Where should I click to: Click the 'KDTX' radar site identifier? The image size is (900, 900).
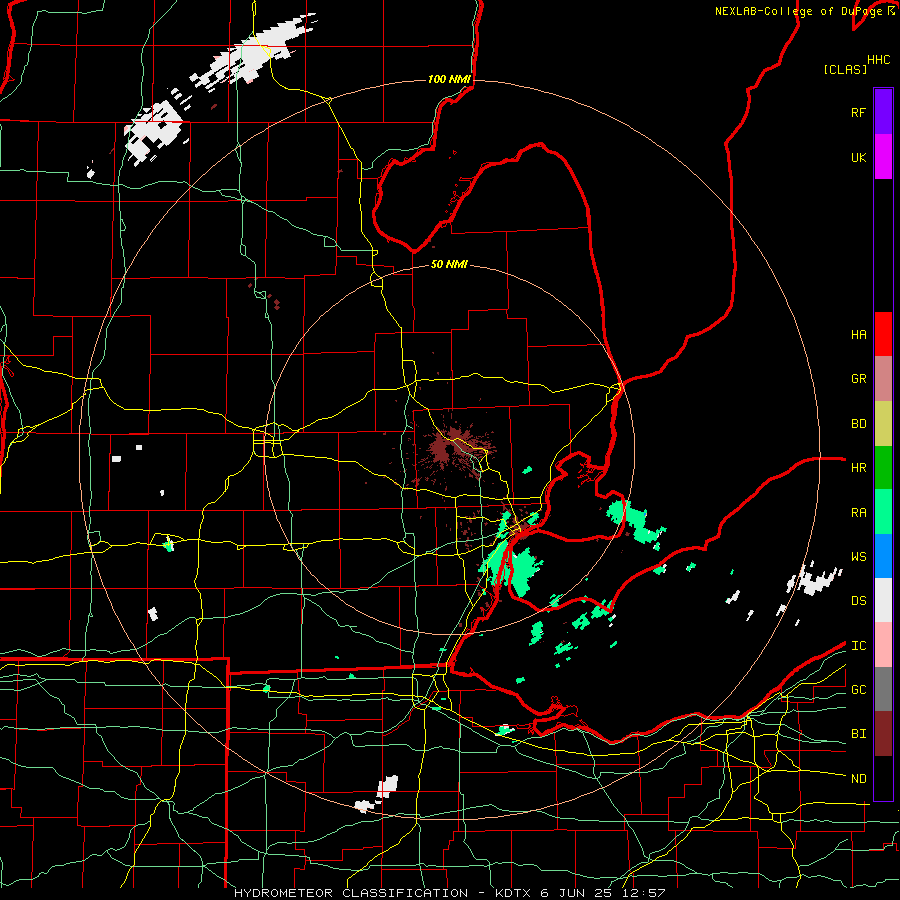[x=514, y=893]
